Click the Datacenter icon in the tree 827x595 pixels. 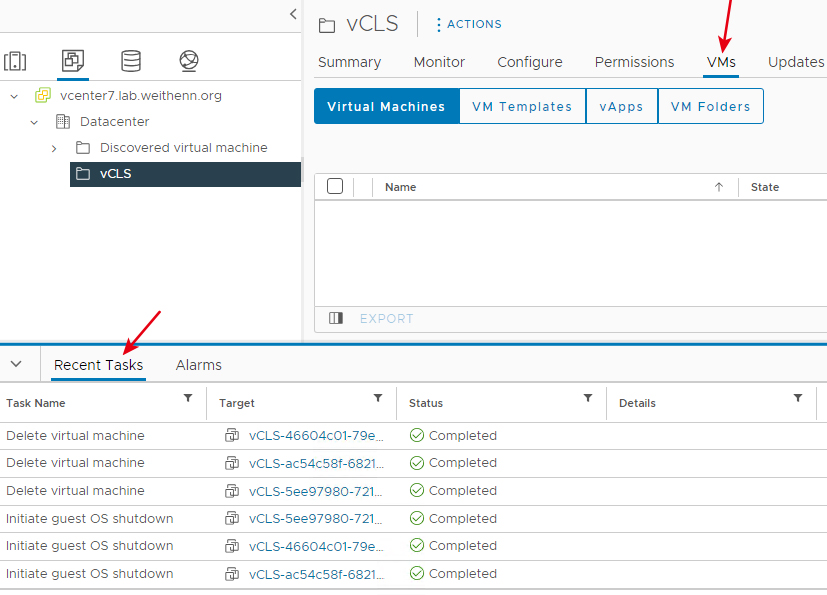click(63, 121)
